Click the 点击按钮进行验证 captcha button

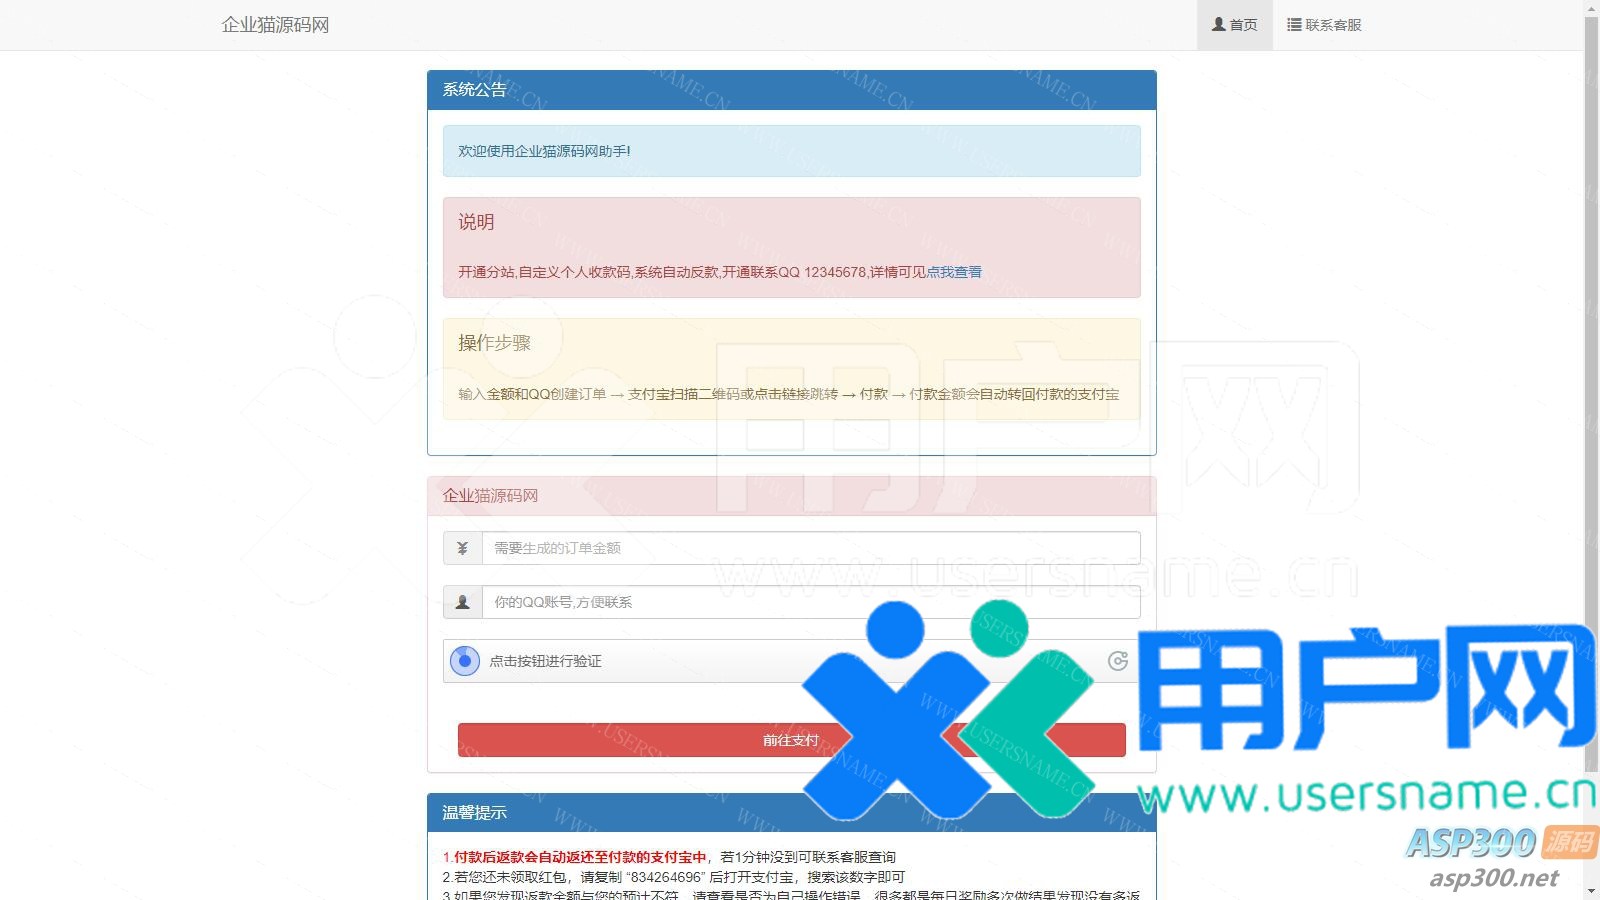792,661
